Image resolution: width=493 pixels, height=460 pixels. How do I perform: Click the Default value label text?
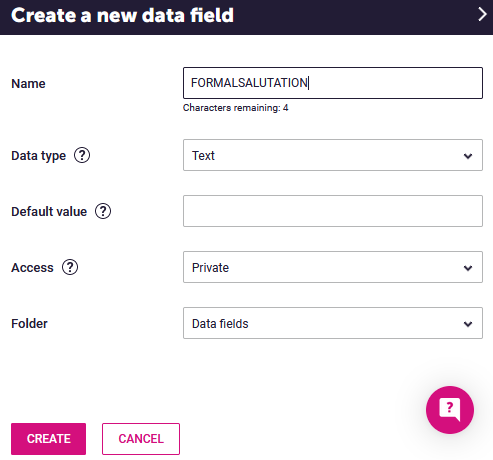click(49, 212)
